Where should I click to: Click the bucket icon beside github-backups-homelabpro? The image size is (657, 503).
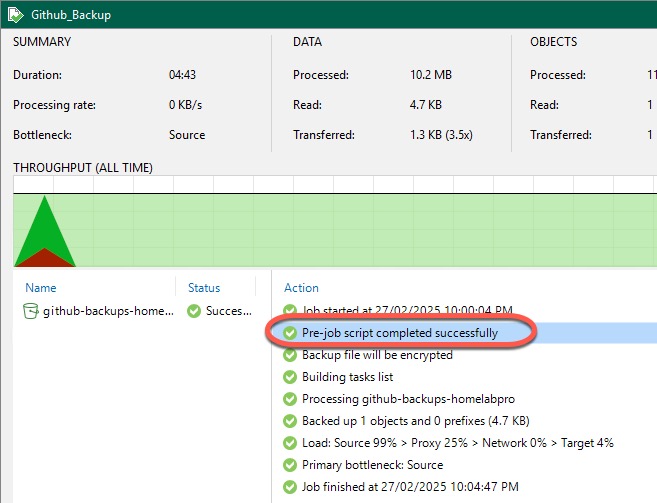[x=31, y=311]
